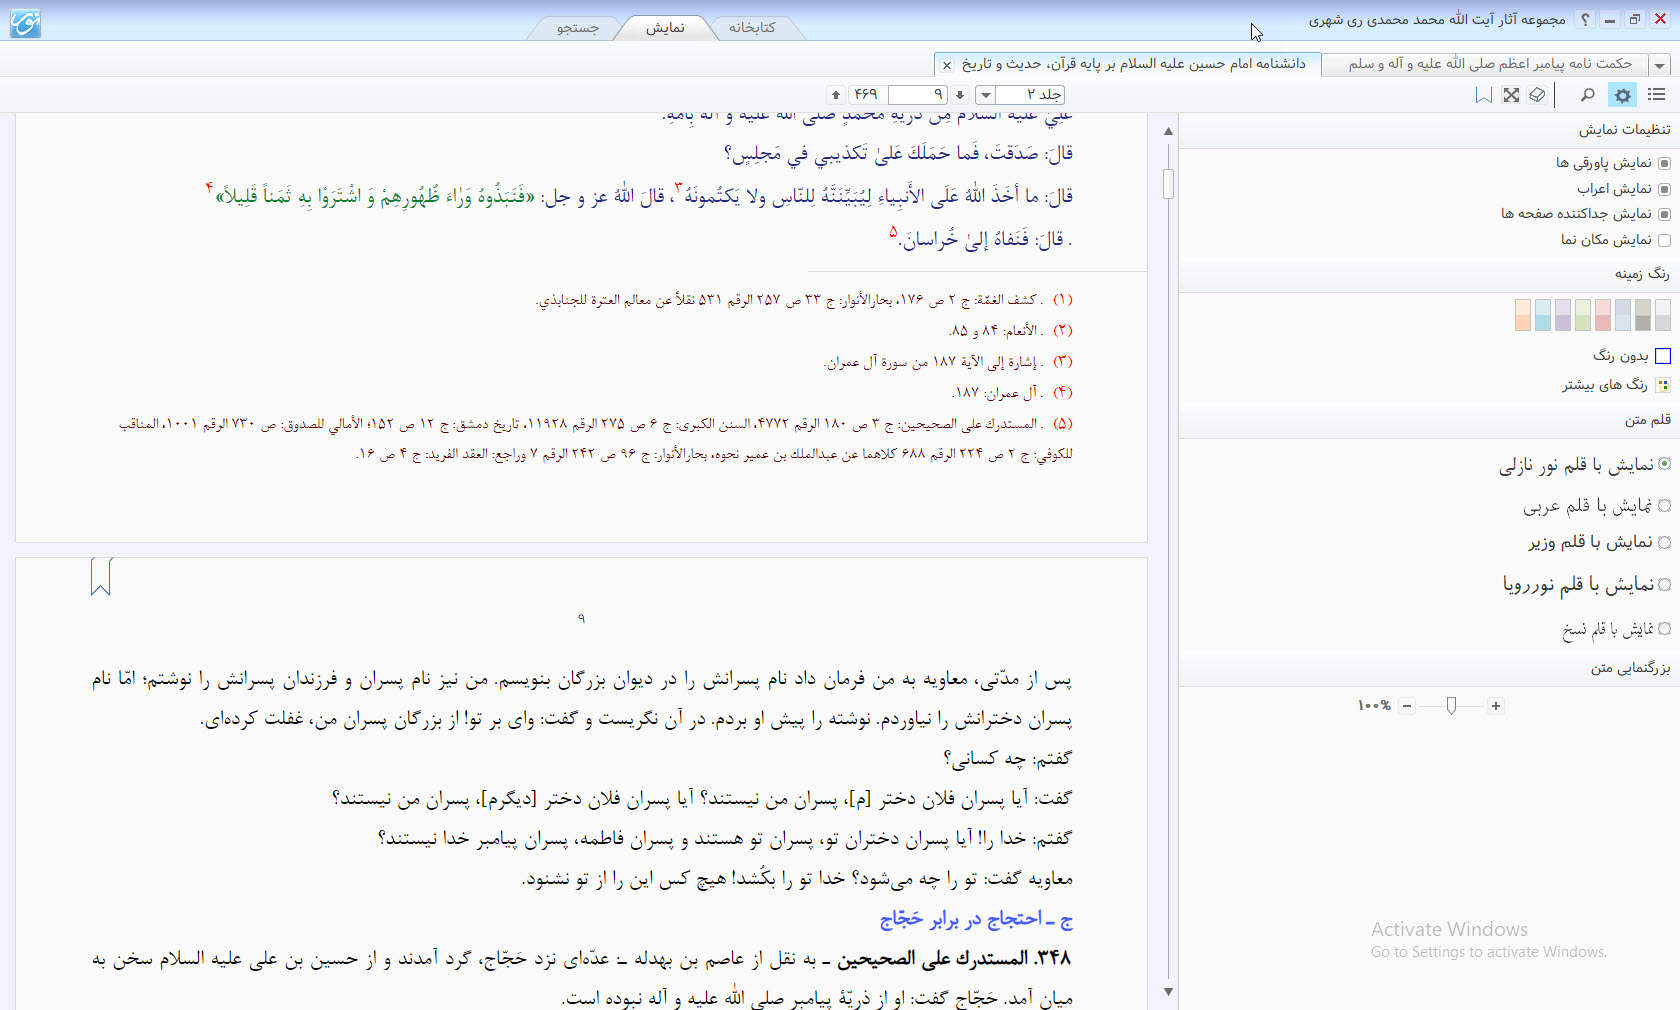Click the 'قلم متن' section header
Viewport: 1680px width, 1010px height.
(1647, 420)
